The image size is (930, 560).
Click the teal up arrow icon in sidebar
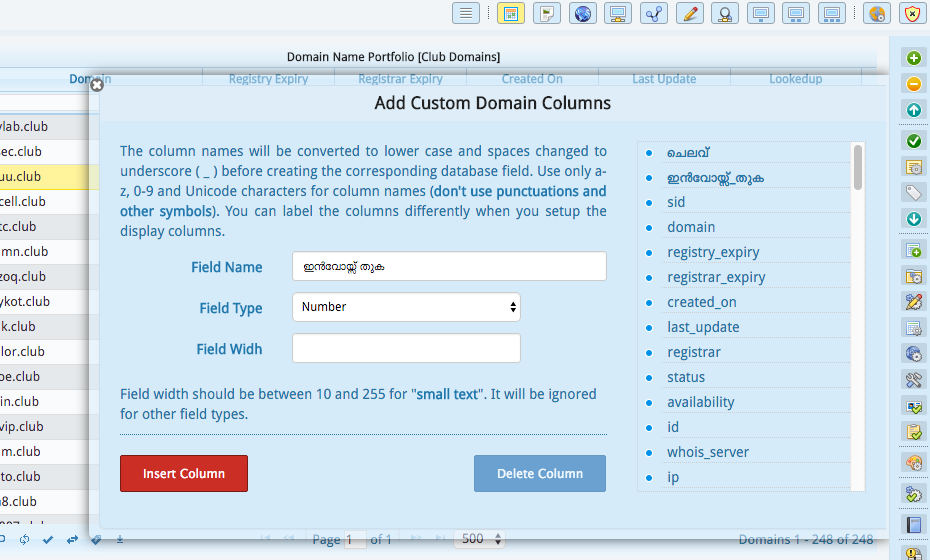tap(913, 110)
